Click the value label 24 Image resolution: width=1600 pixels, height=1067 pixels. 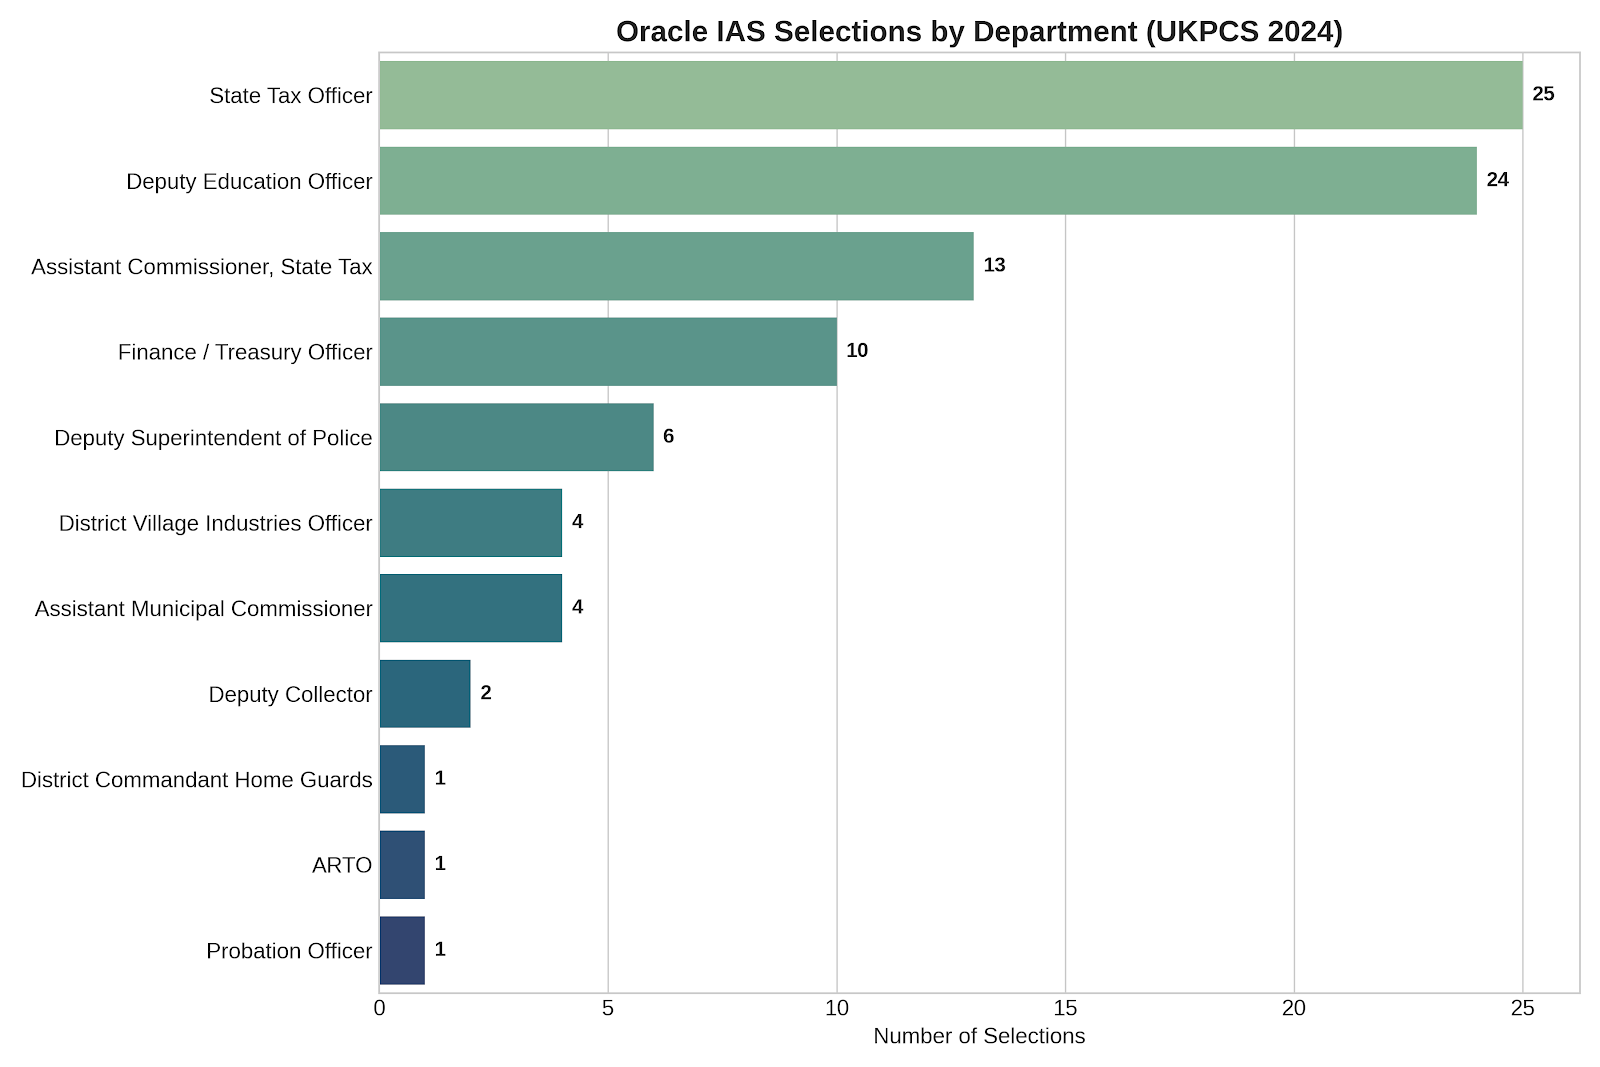tap(1498, 180)
